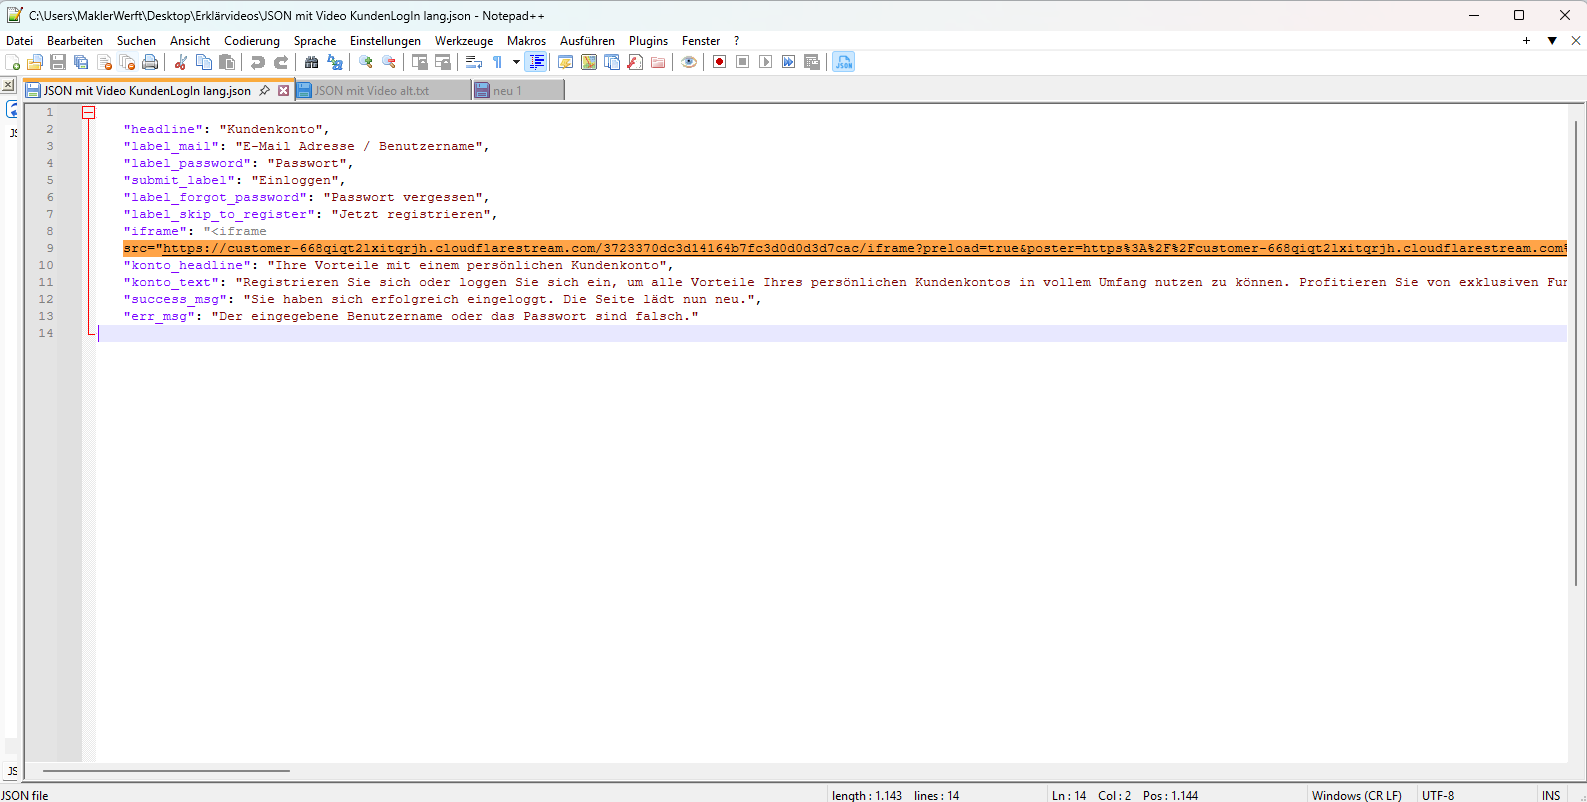Viewport: 1587px width, 802px height.
Task: Stop macro recording
Action: click(x=742, y=62)
